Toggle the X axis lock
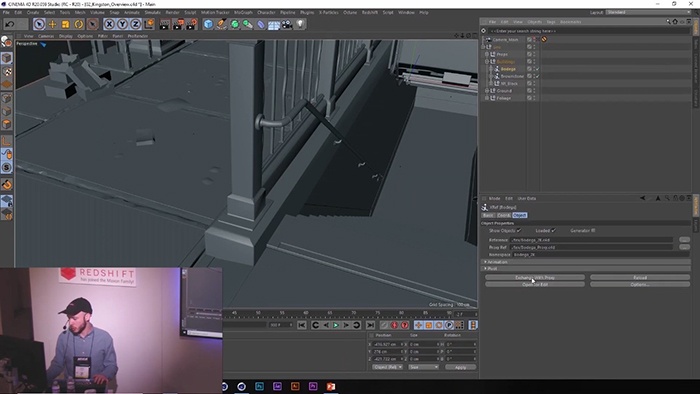 click(109, 24)
